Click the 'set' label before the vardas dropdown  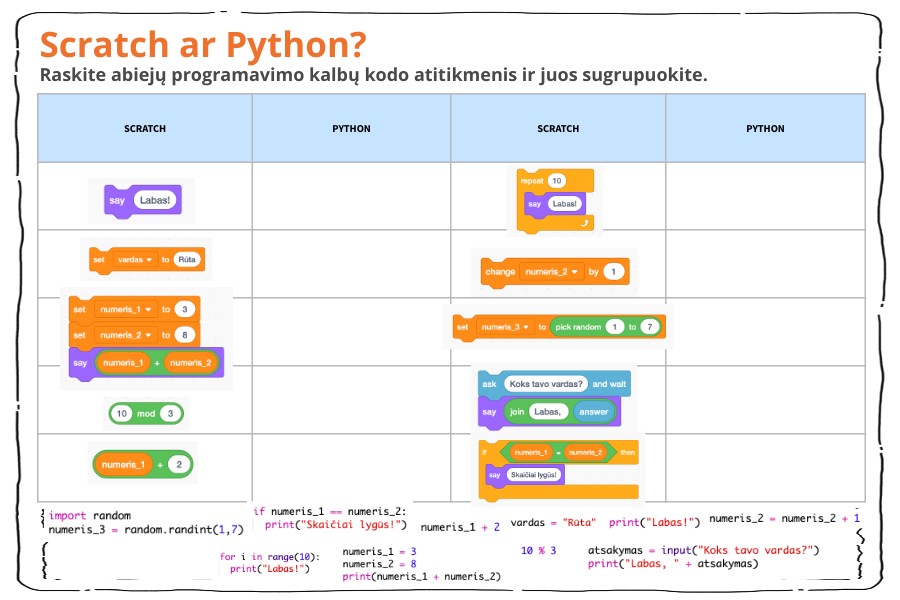[x=99, y=260]
